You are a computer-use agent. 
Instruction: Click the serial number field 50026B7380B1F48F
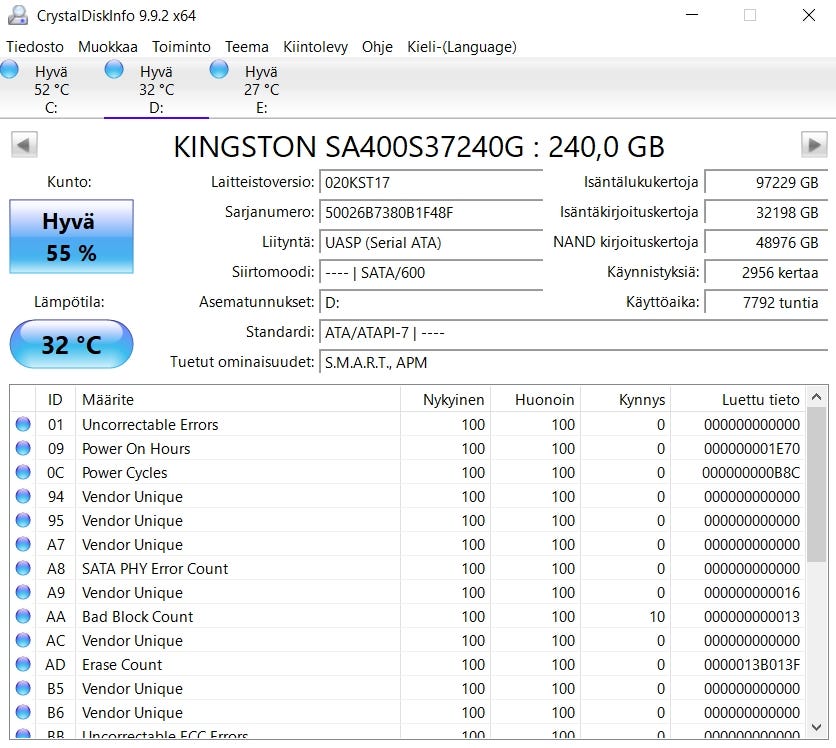[x=431, y=213]
